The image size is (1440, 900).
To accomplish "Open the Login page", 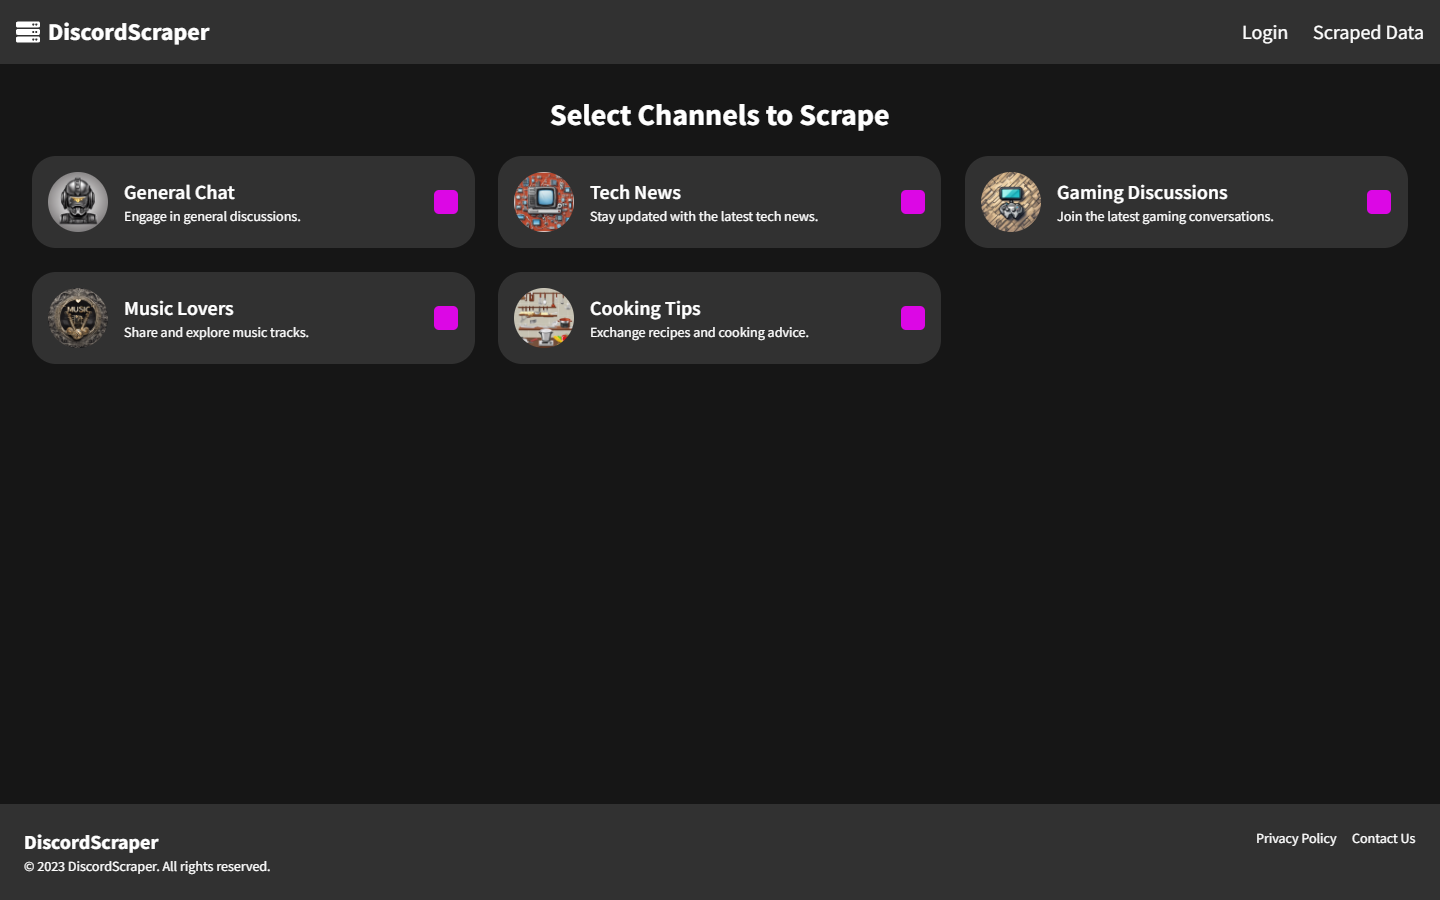I will click(x=1264, y=31).
